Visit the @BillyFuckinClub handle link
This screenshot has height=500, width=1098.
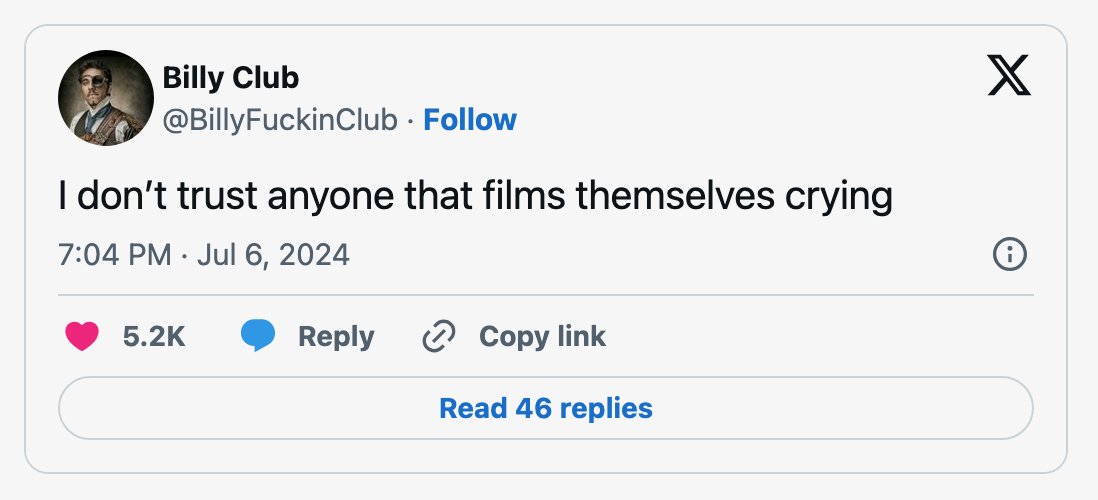point(280,120)
